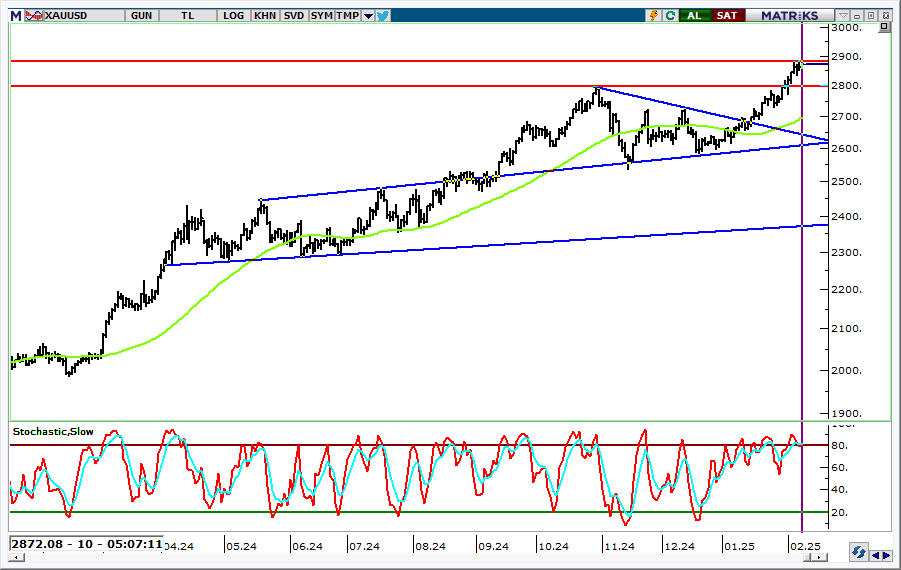This screenshot has height=570, width=901.
Task: Click the blue right arrow navigation icon
Action: click(x=886, y=554)
